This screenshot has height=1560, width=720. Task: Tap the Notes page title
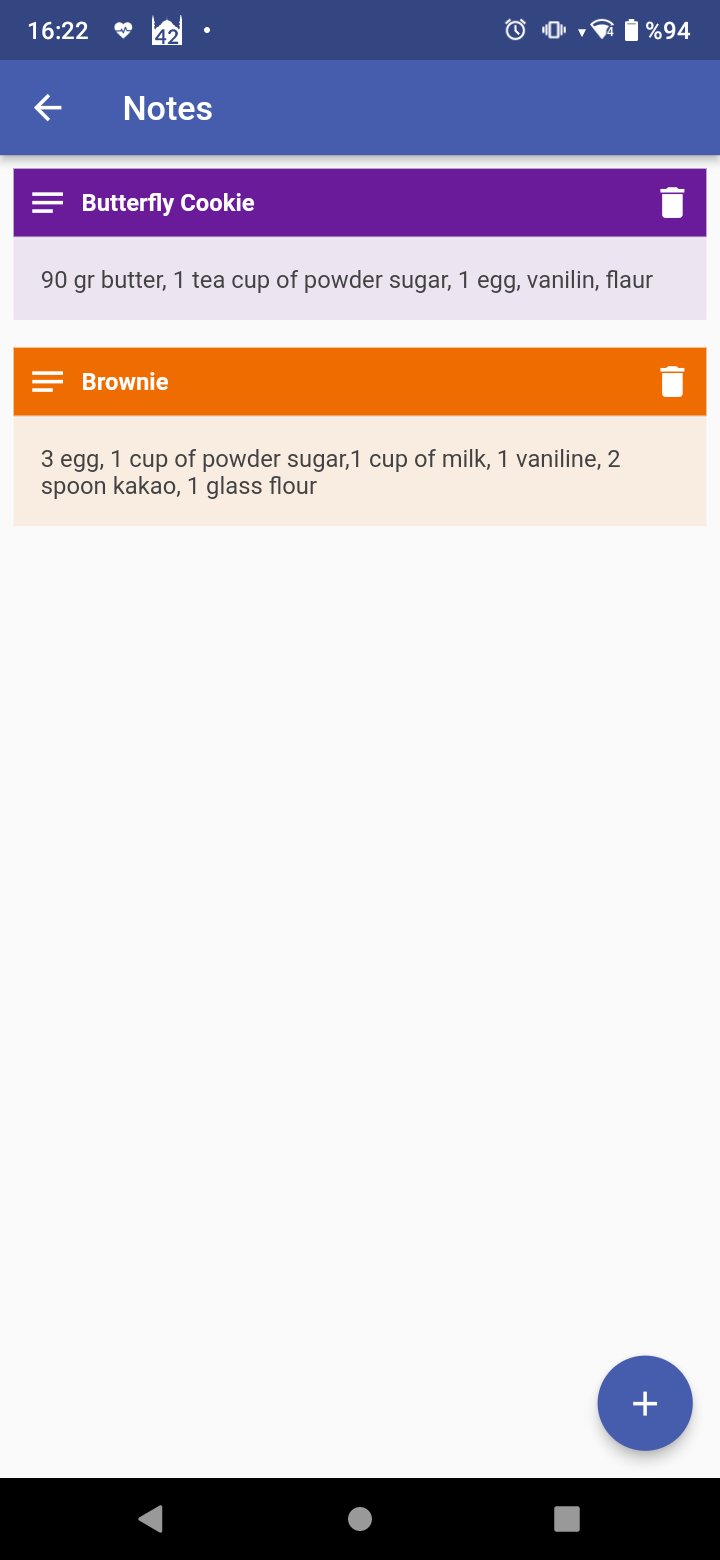tap(168, 108)
